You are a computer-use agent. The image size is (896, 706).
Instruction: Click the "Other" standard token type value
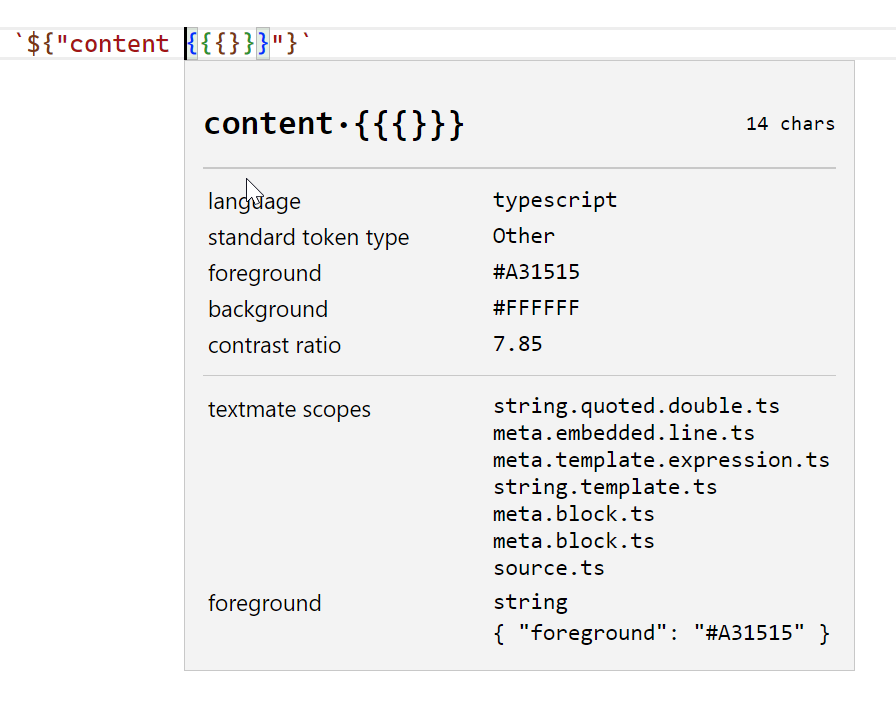click(x=523, y=236)
